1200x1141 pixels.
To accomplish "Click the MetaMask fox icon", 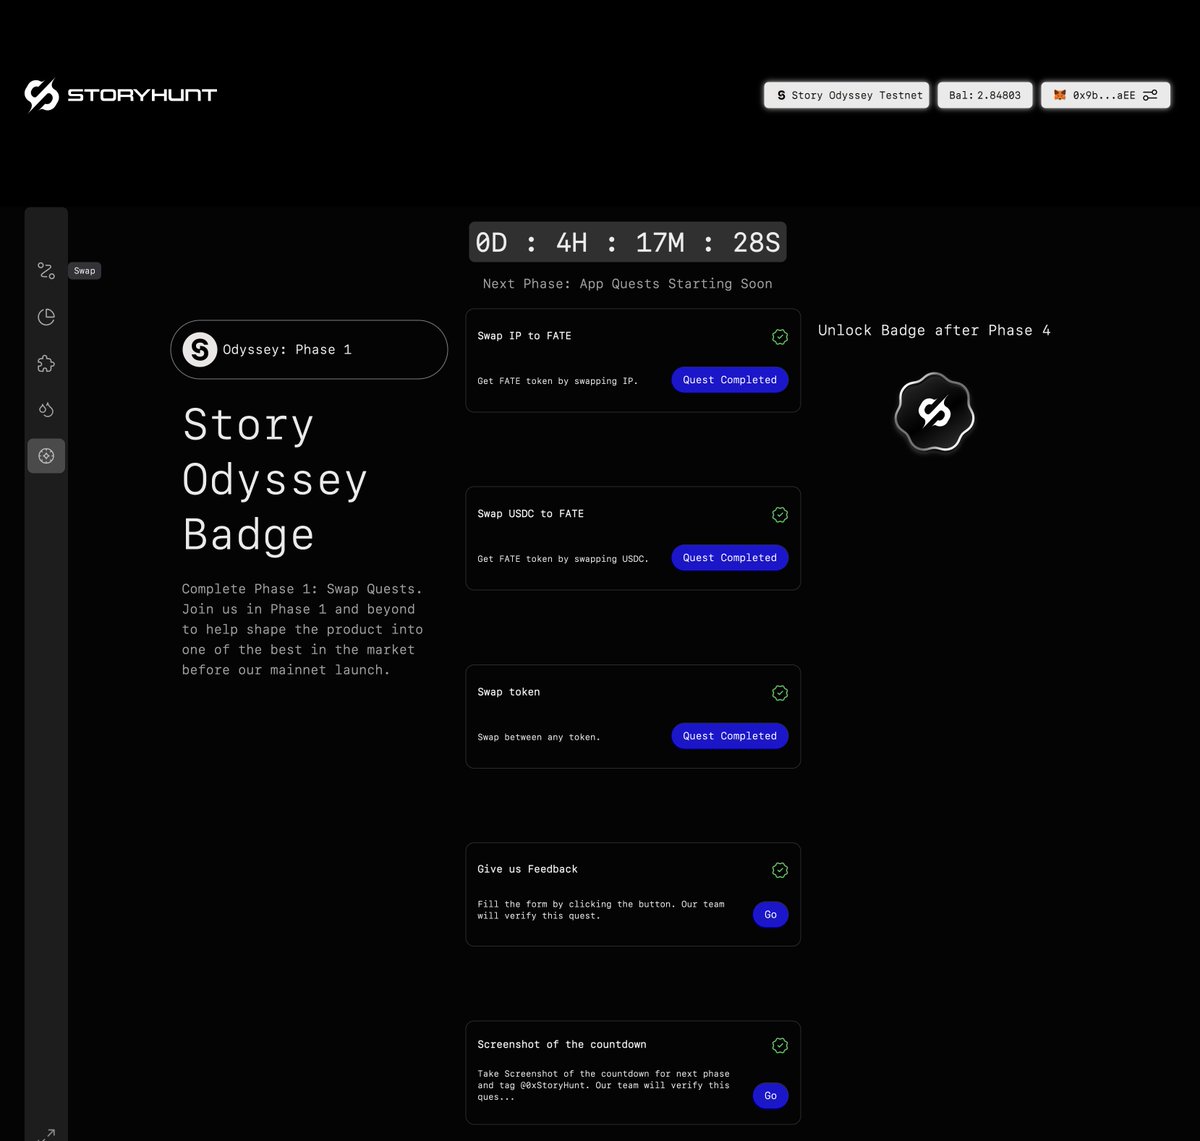I will [1060, 95].
